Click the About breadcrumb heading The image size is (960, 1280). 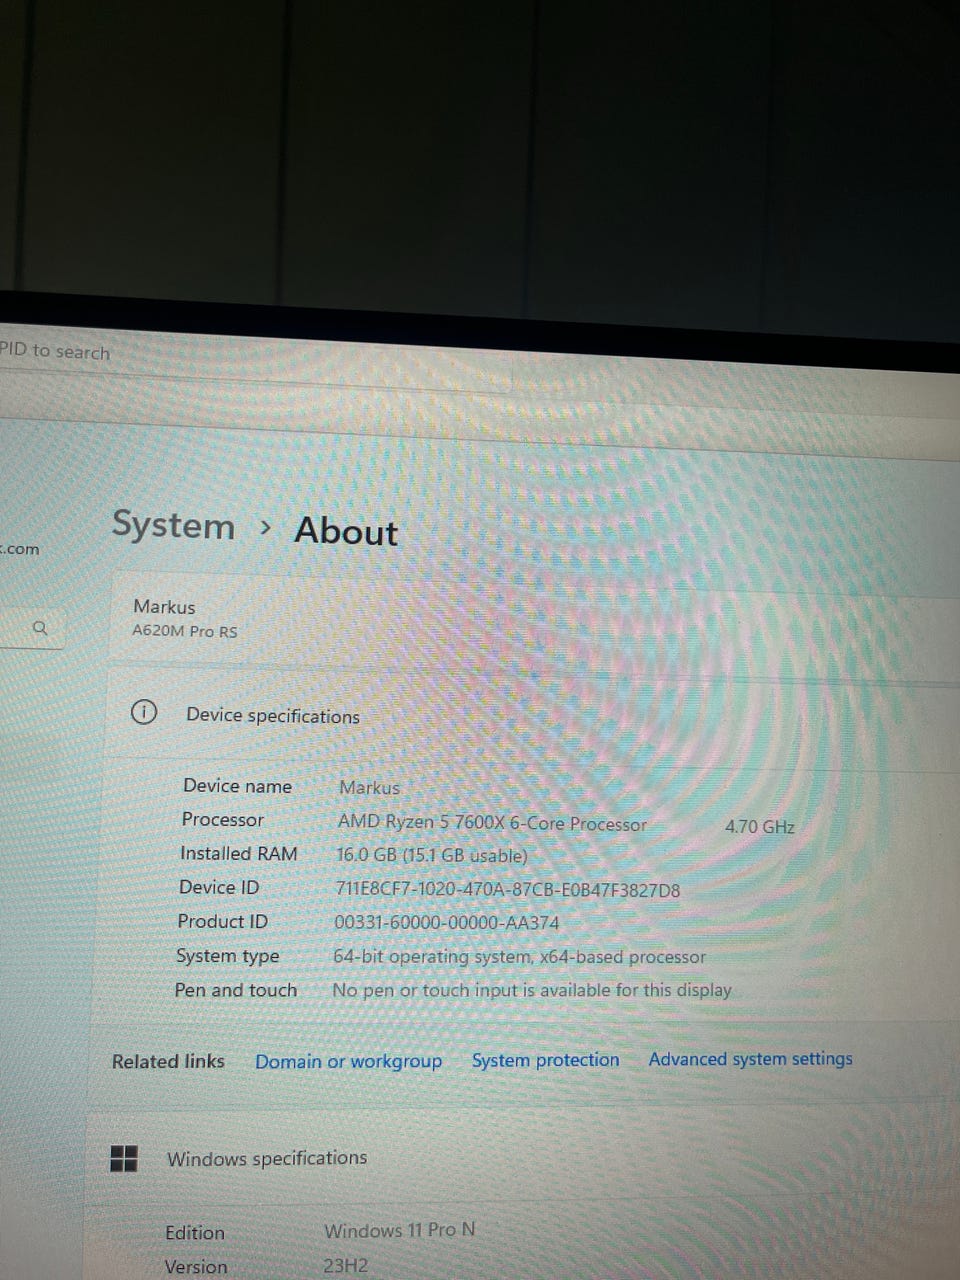coord(346,531)
